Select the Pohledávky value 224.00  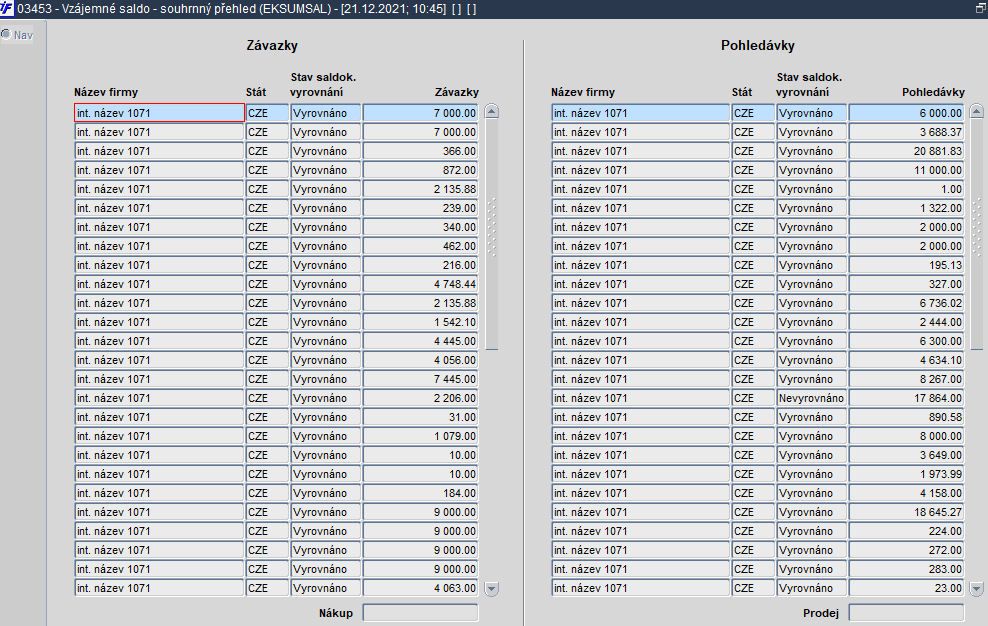point(906,531)
